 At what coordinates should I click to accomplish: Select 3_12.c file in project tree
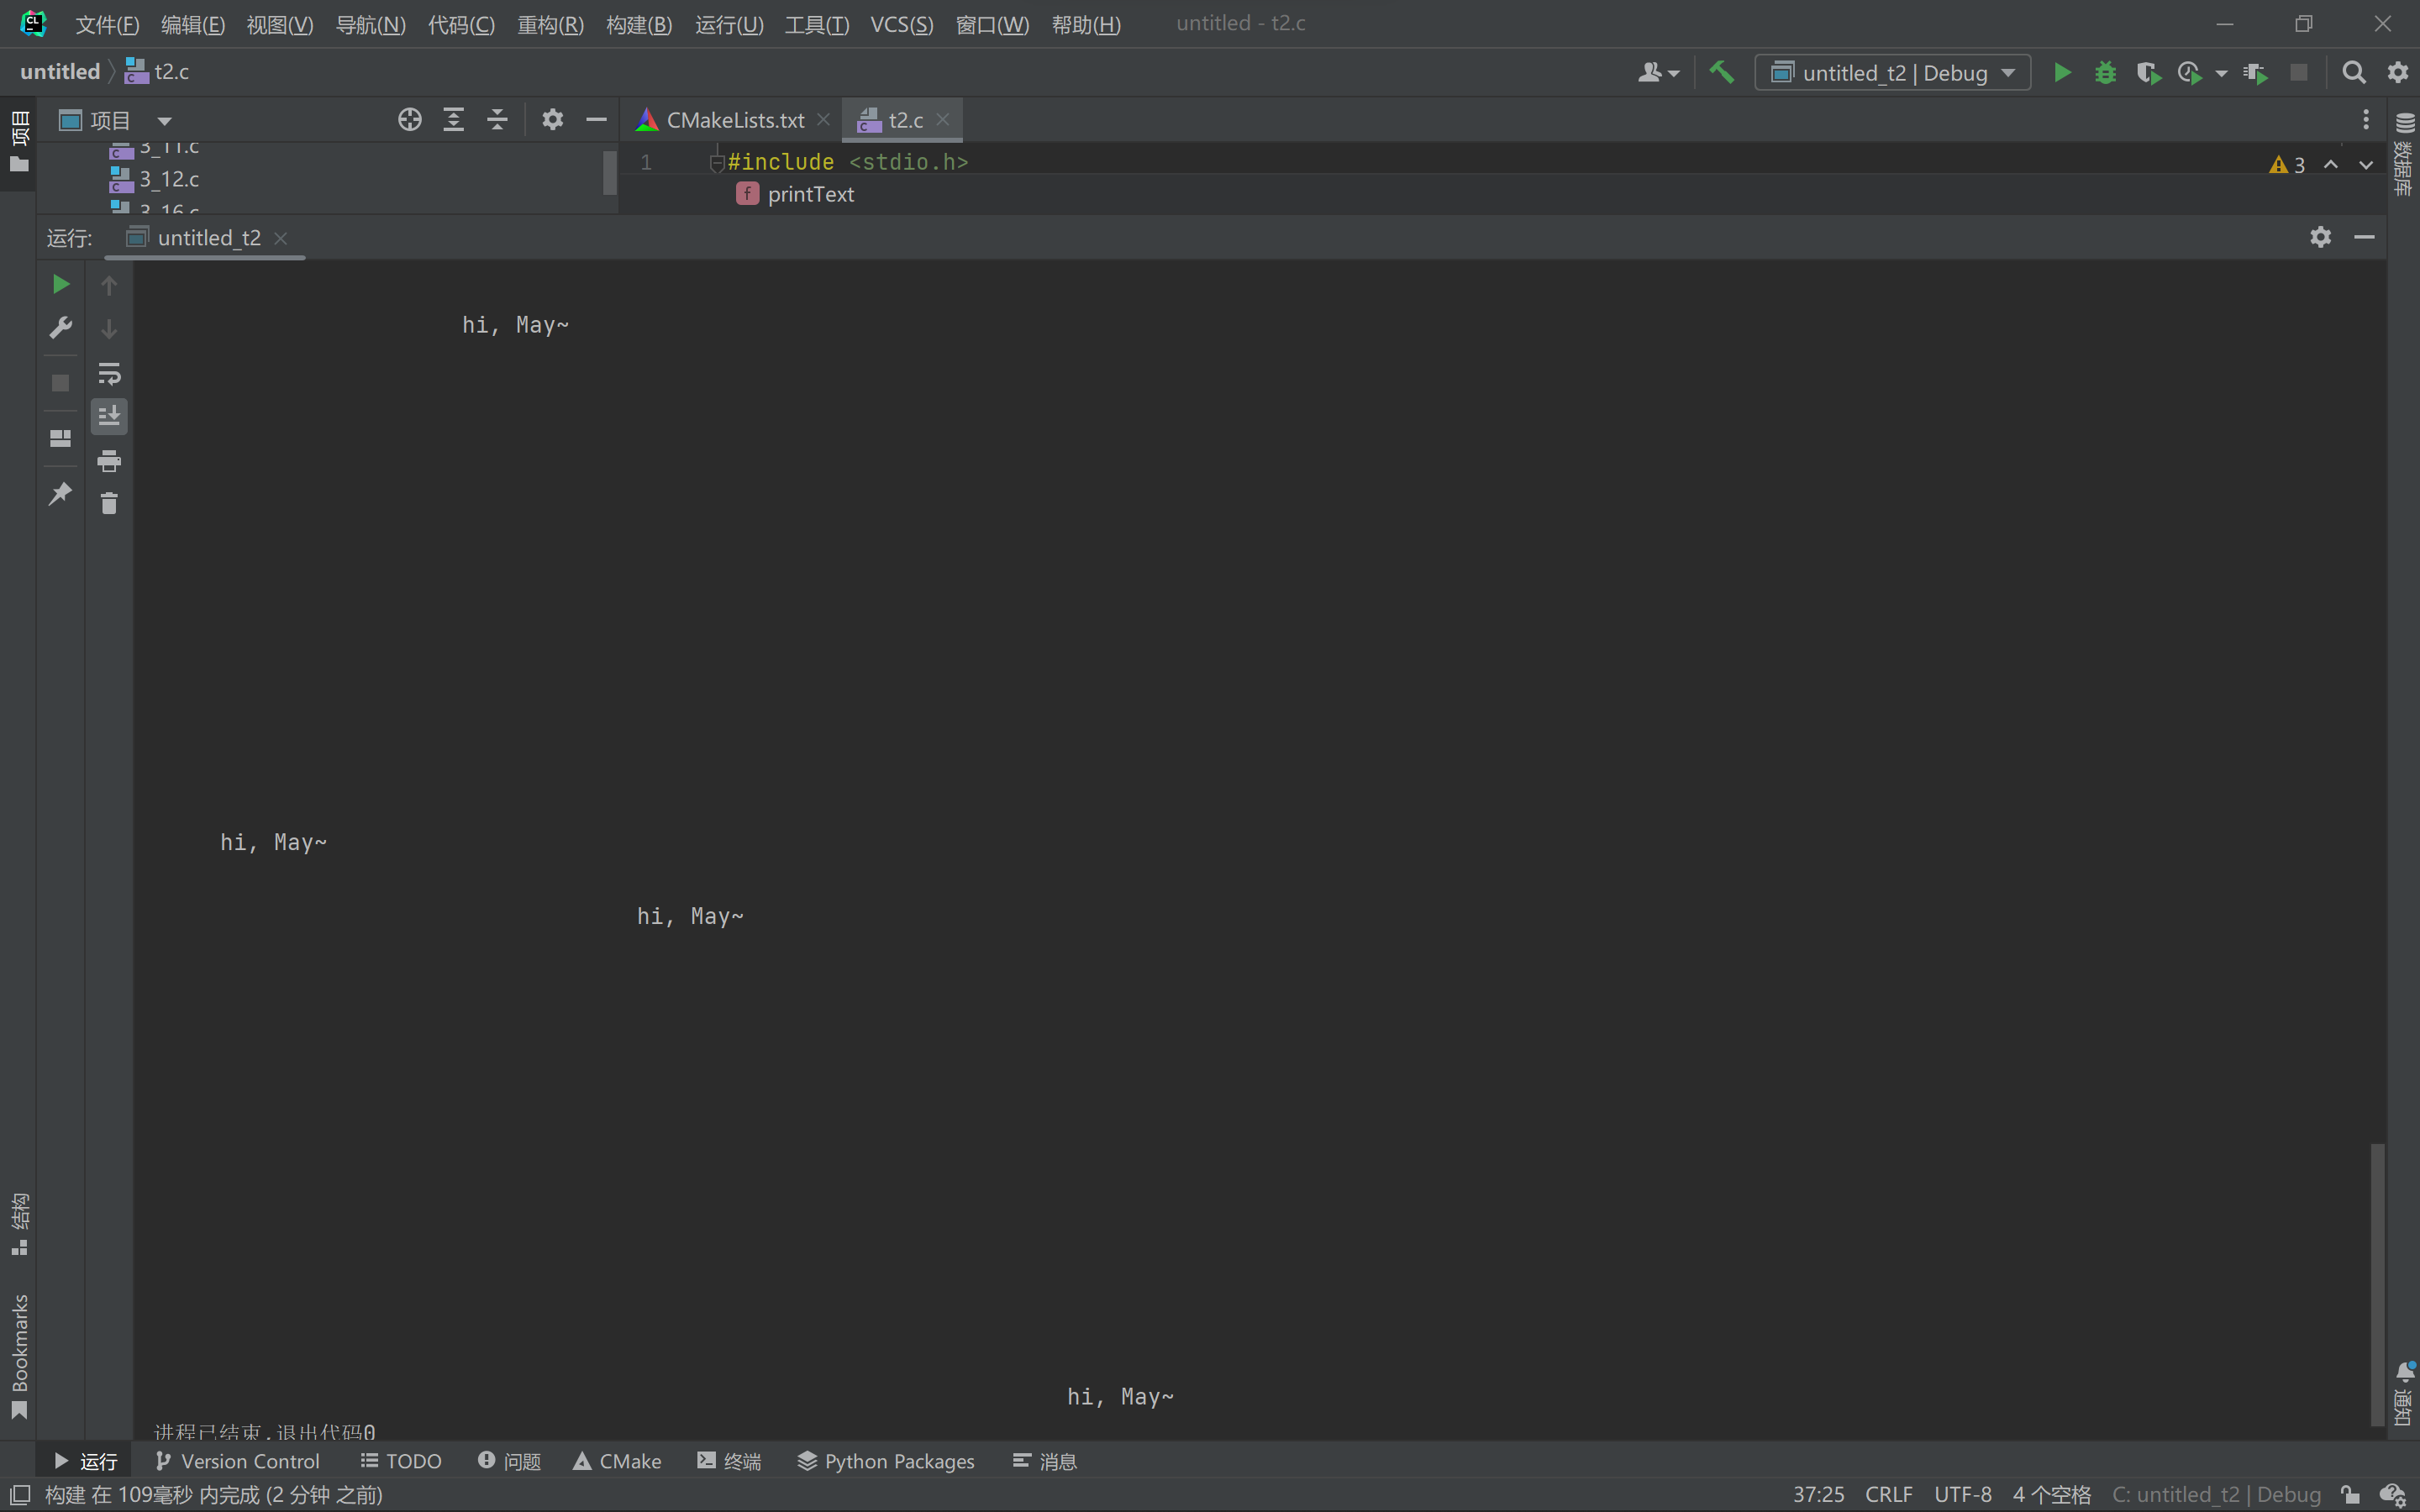[x=169, y=179]
